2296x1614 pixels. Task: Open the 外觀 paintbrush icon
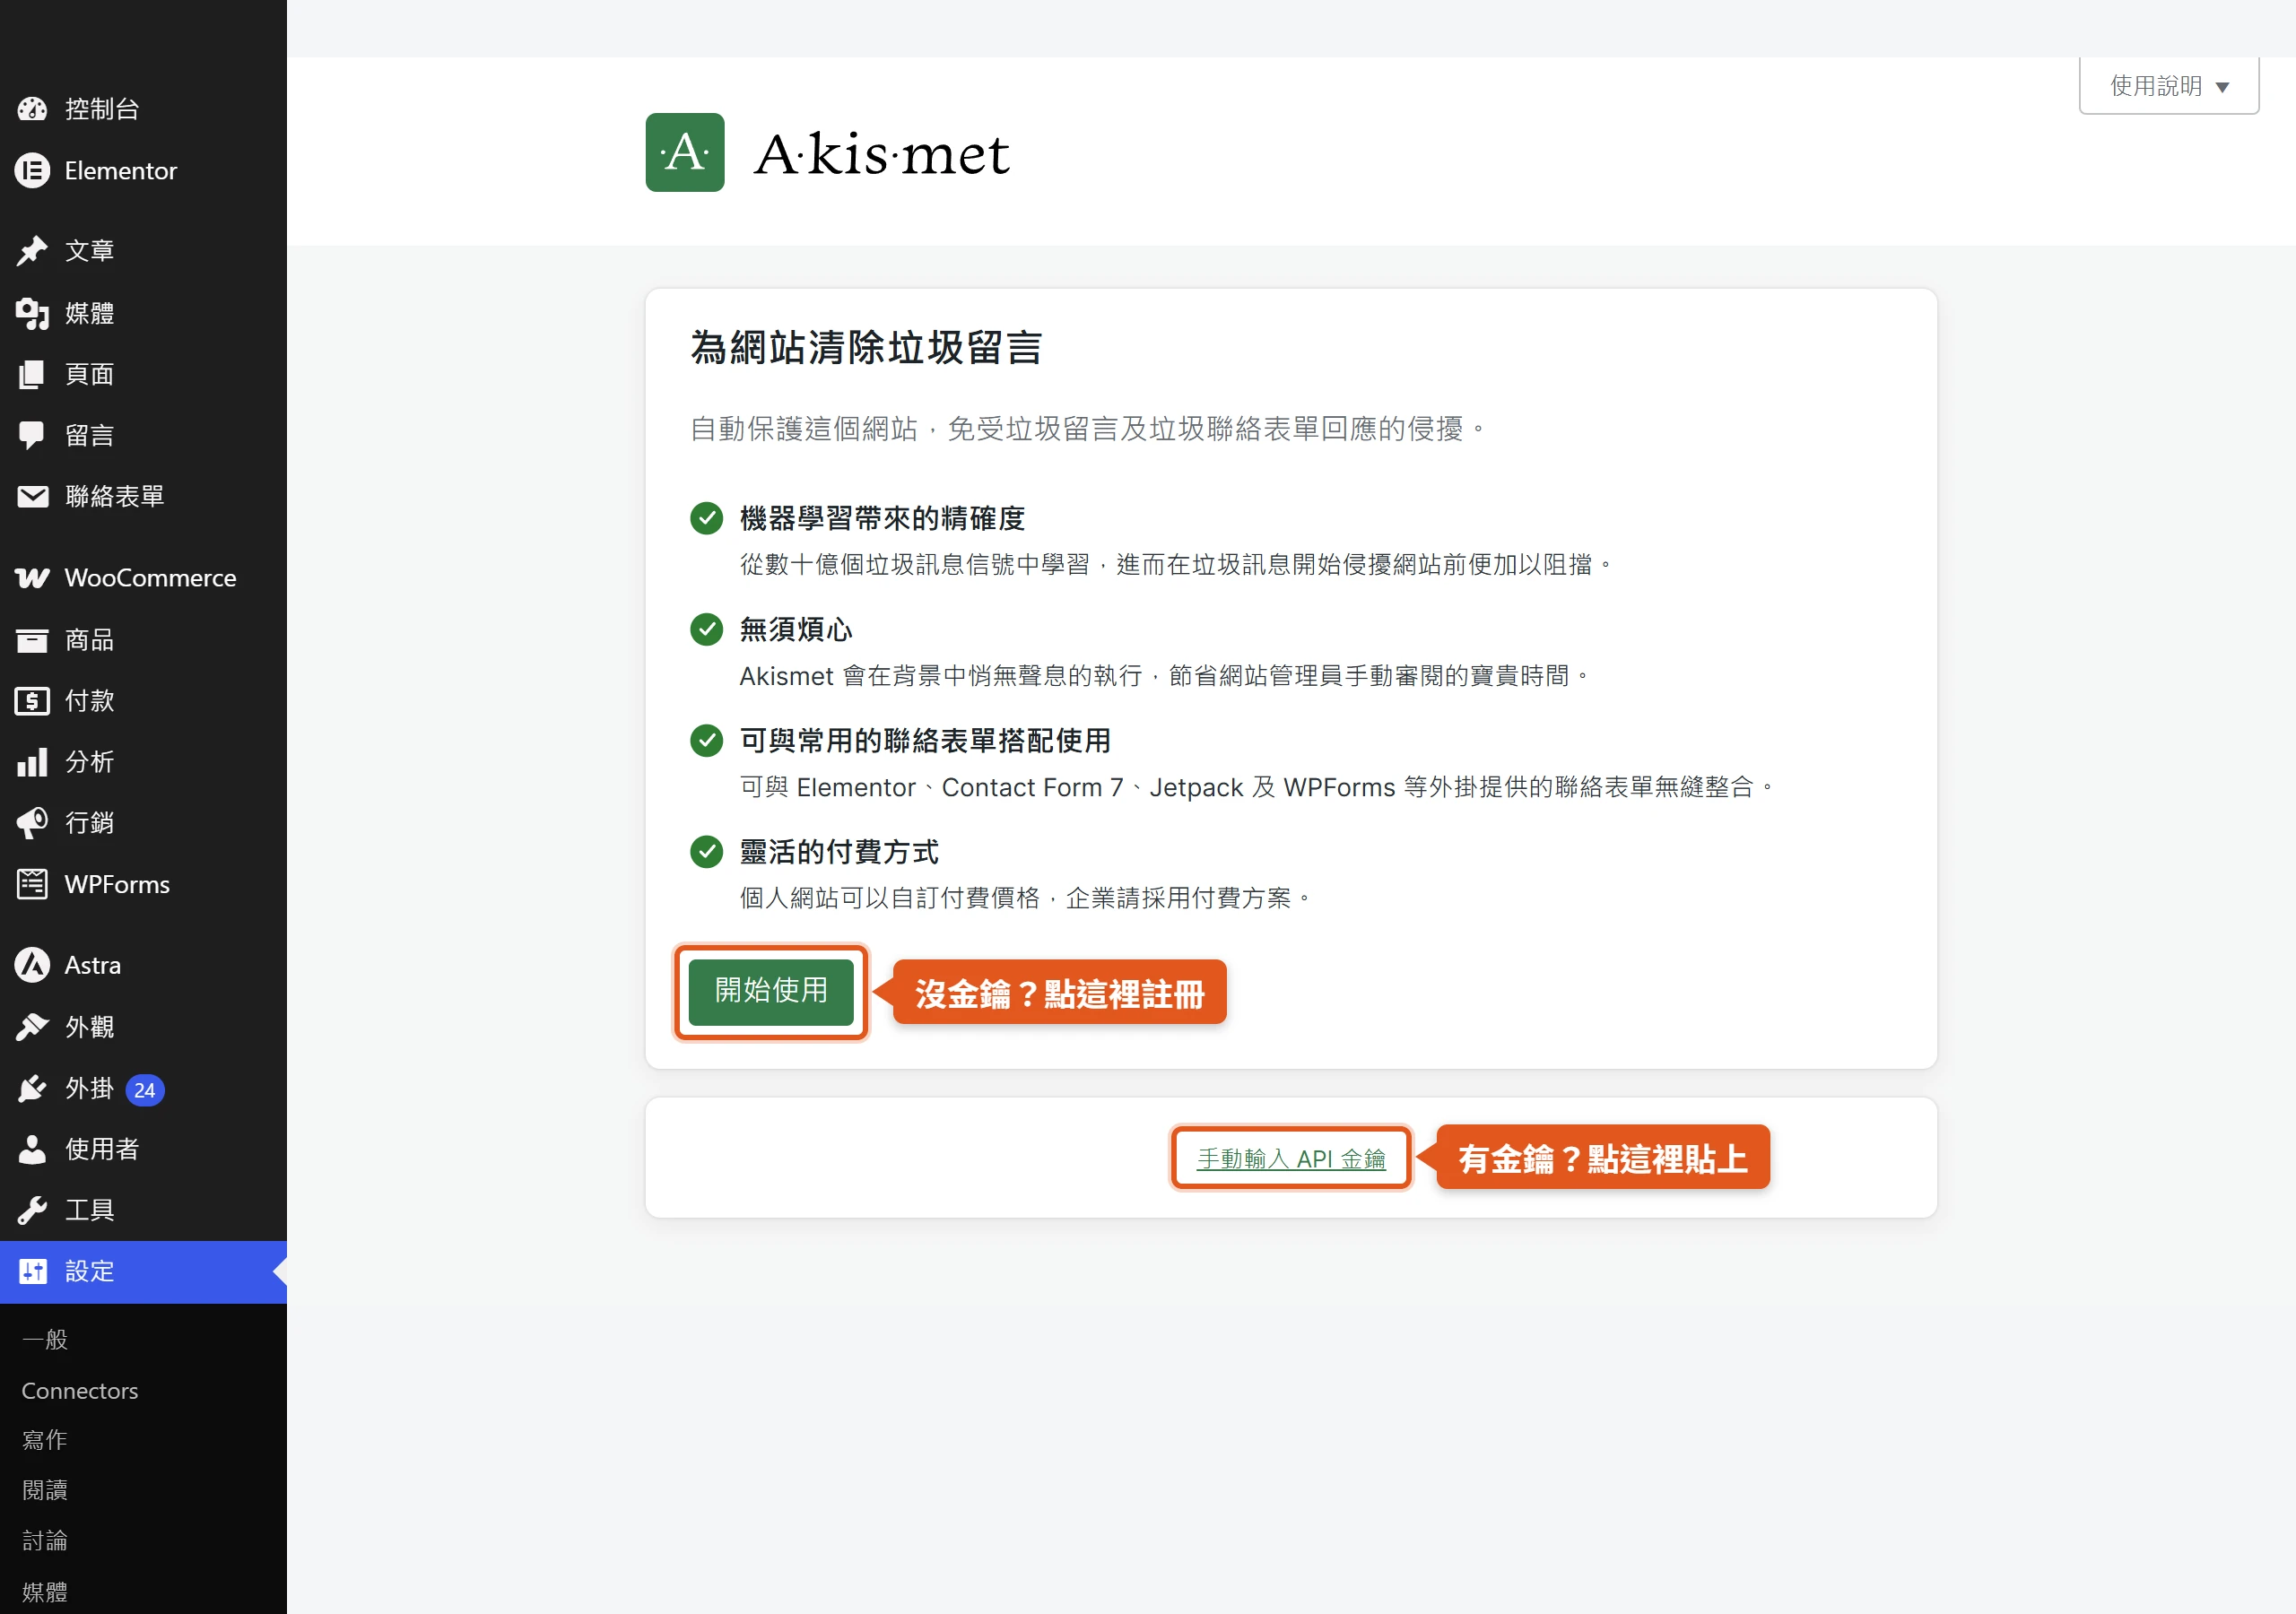click(32, 1027)
